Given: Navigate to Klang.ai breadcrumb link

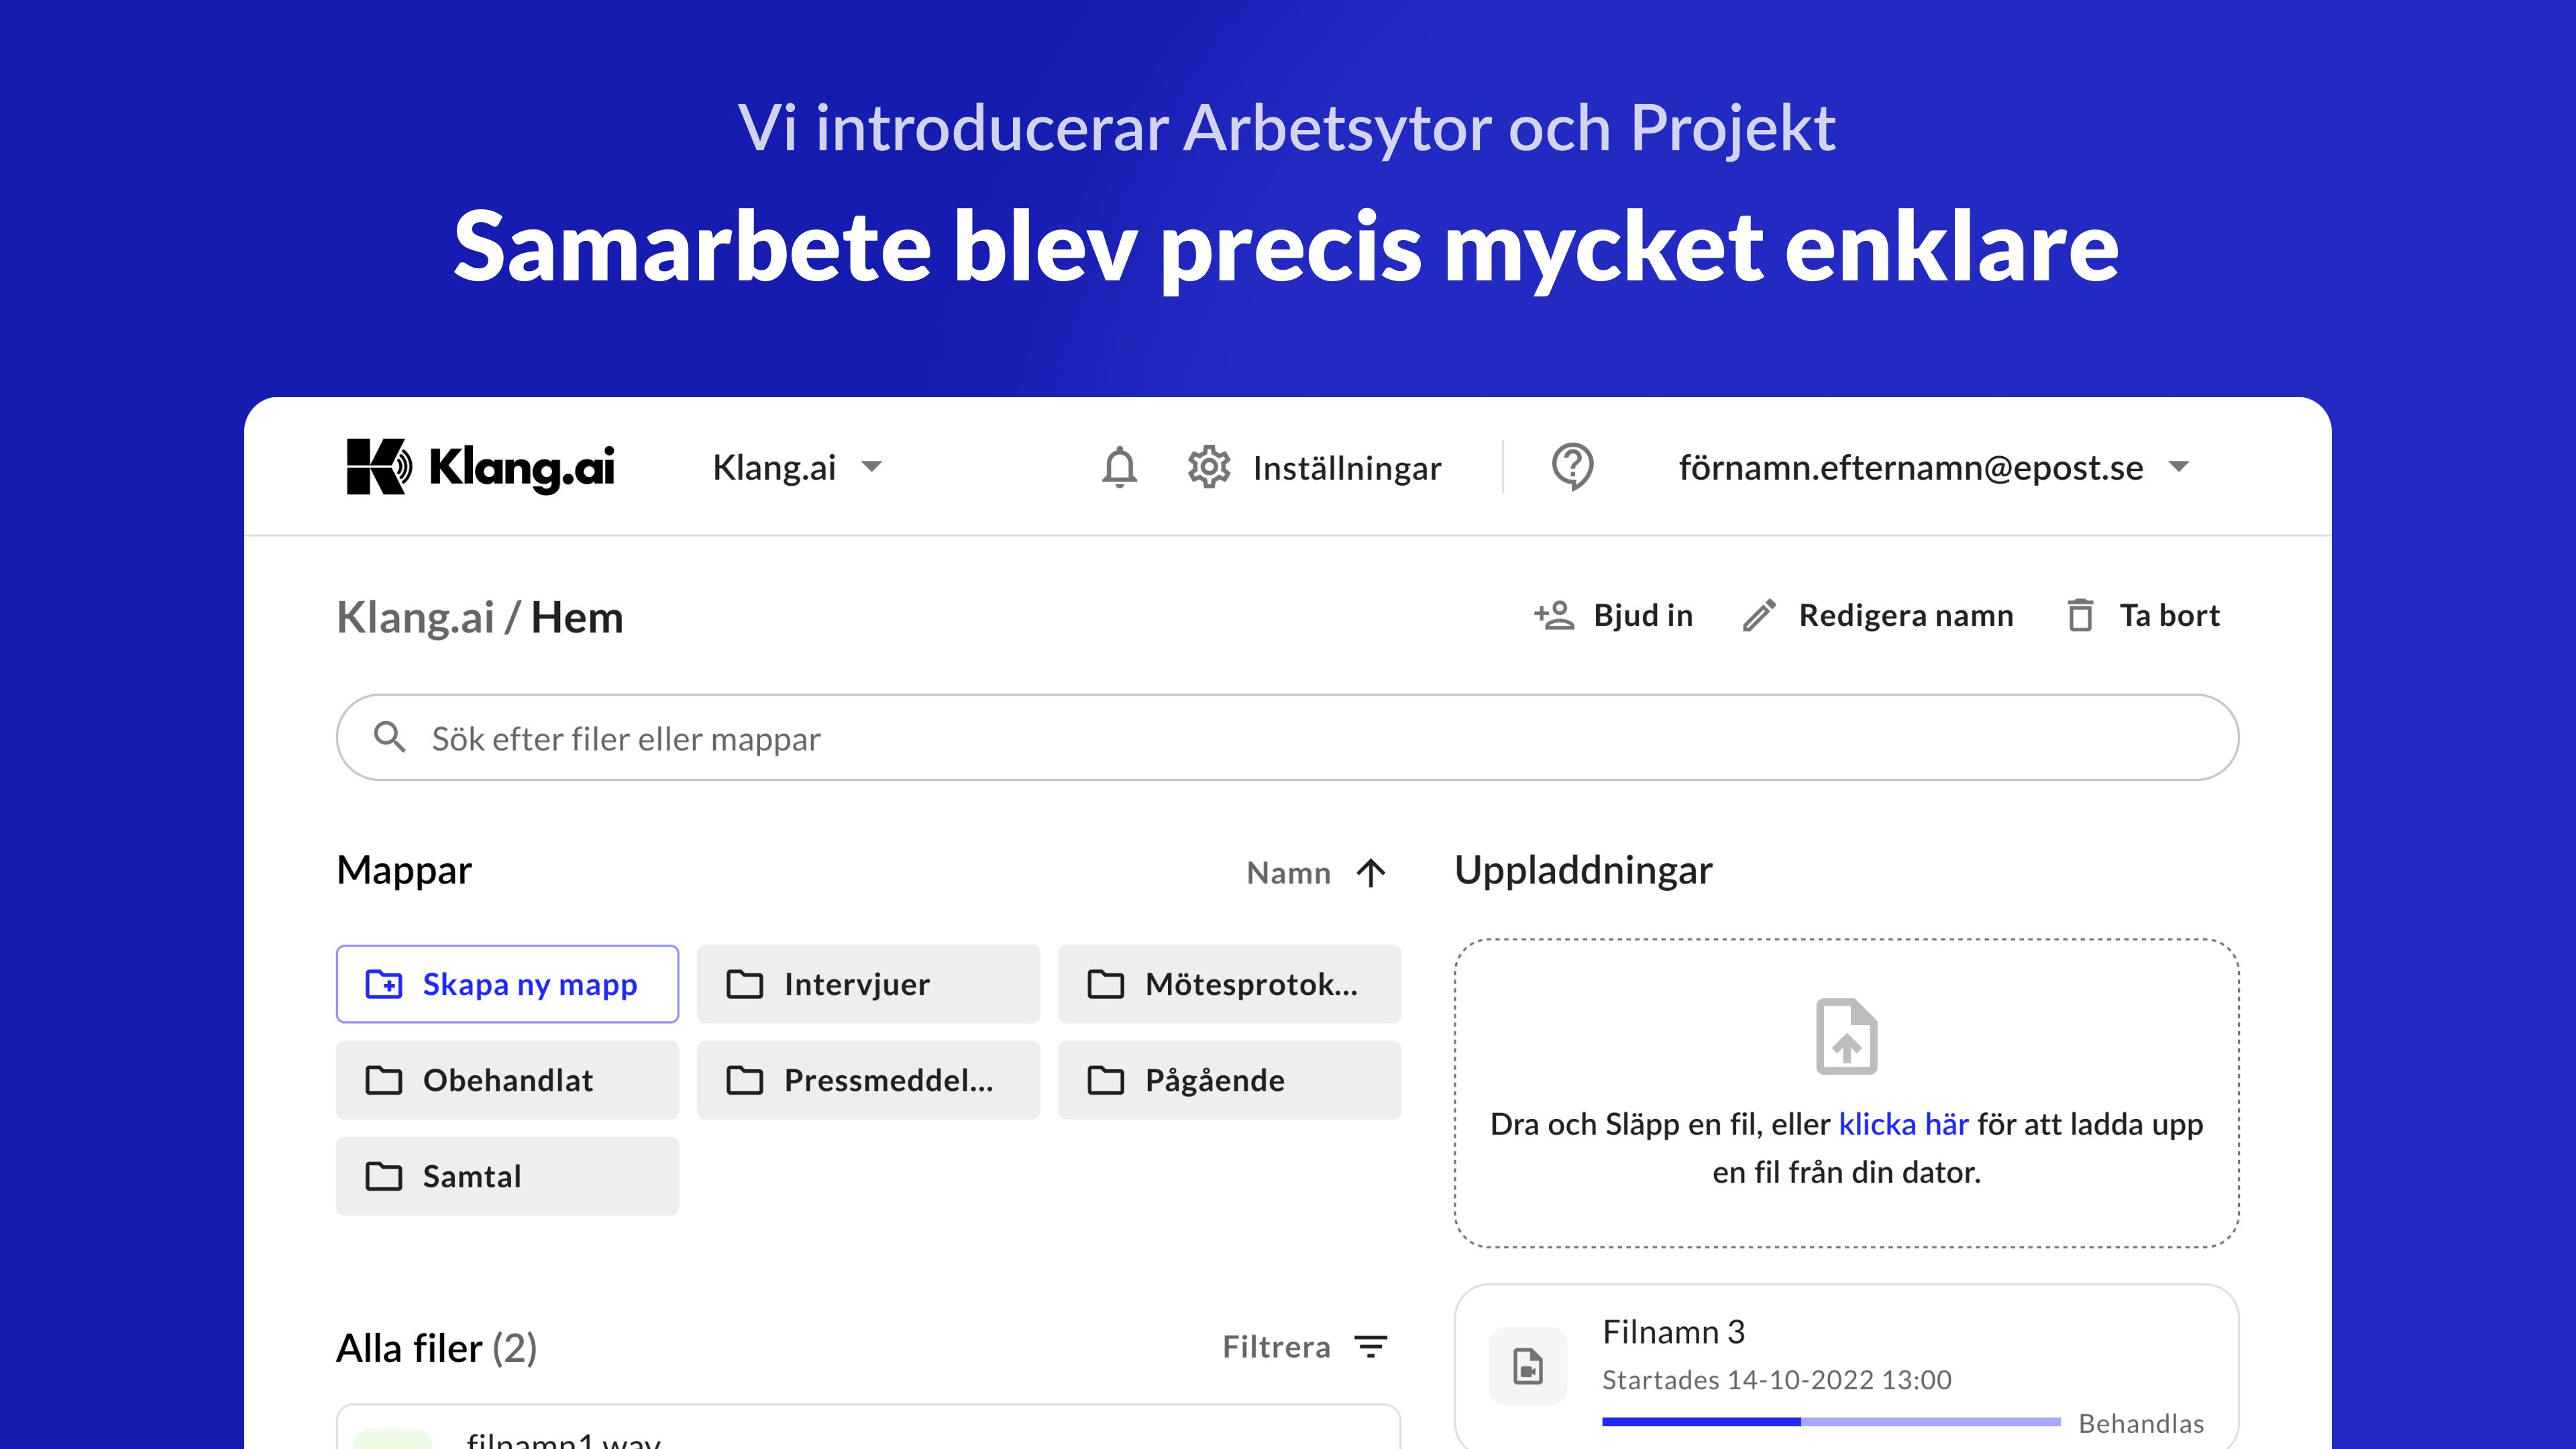Looking at the screenshot, I should point(415,617).
